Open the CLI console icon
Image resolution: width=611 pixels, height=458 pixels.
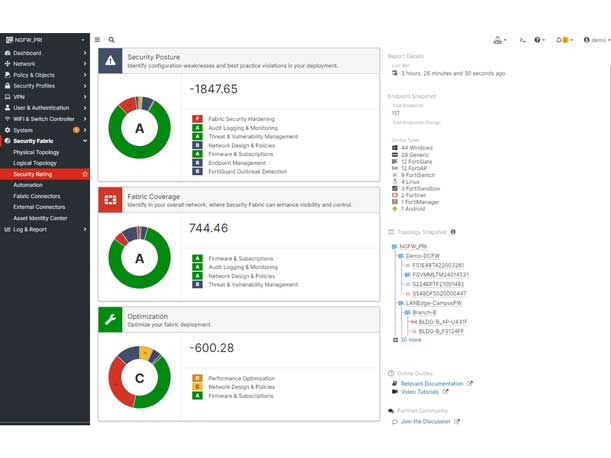pos(520,40)
